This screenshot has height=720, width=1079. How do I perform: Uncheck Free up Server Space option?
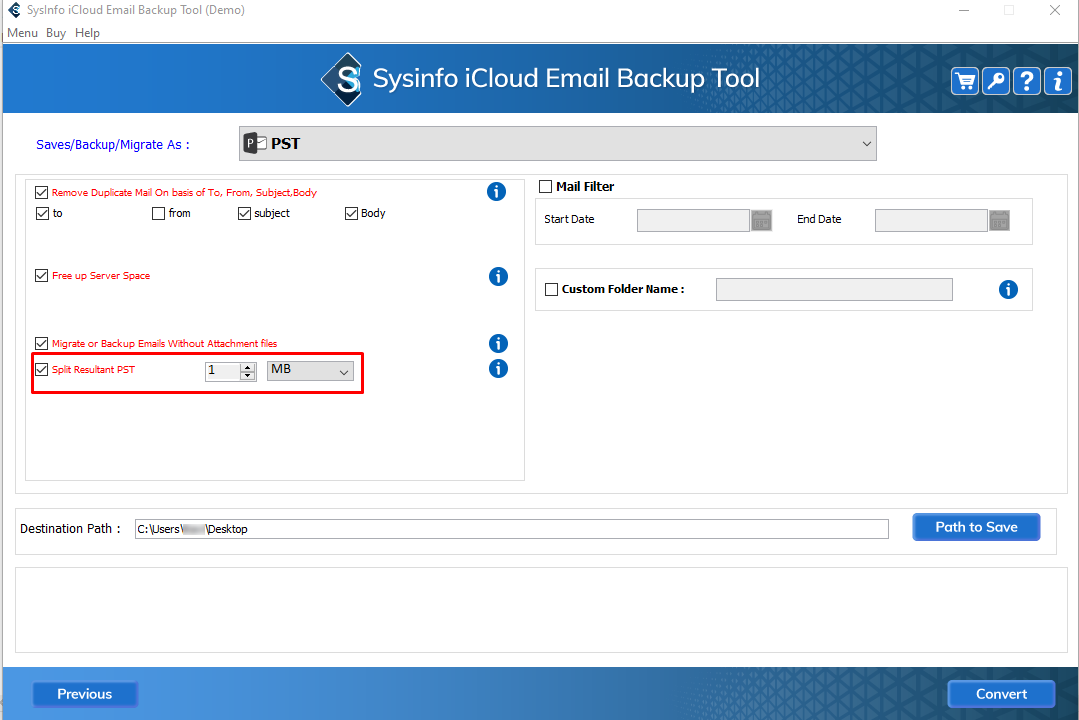[42, 276]
